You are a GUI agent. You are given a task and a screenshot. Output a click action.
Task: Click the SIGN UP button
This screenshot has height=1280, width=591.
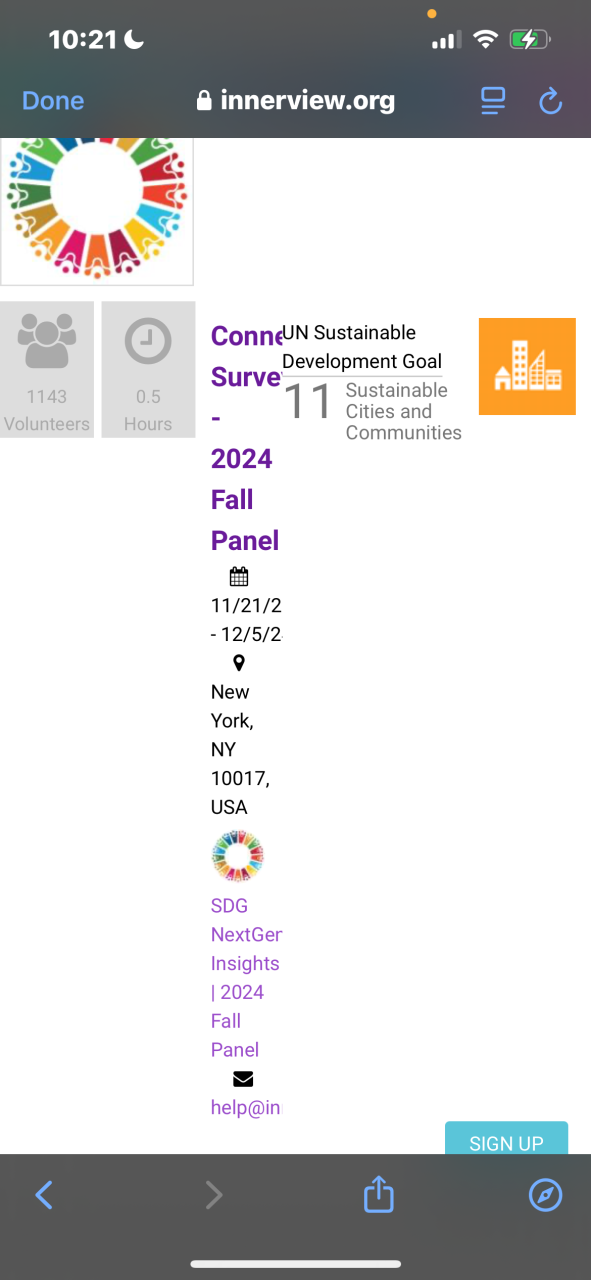click(x=506, y=1139)
